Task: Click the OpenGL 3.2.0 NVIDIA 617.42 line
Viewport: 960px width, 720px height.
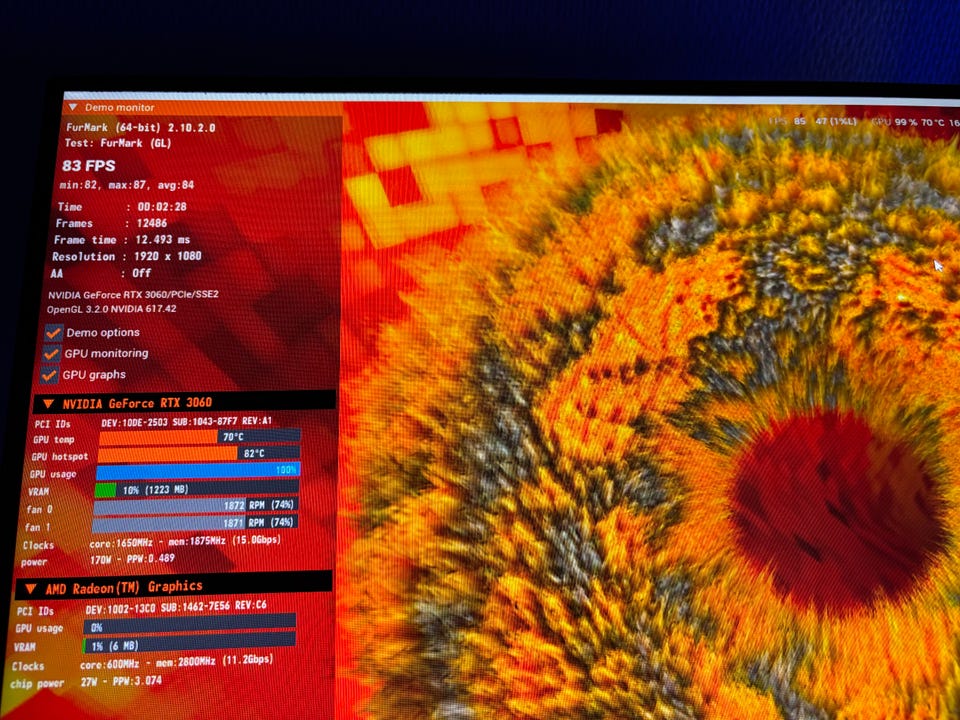Action: pos(111,309)
